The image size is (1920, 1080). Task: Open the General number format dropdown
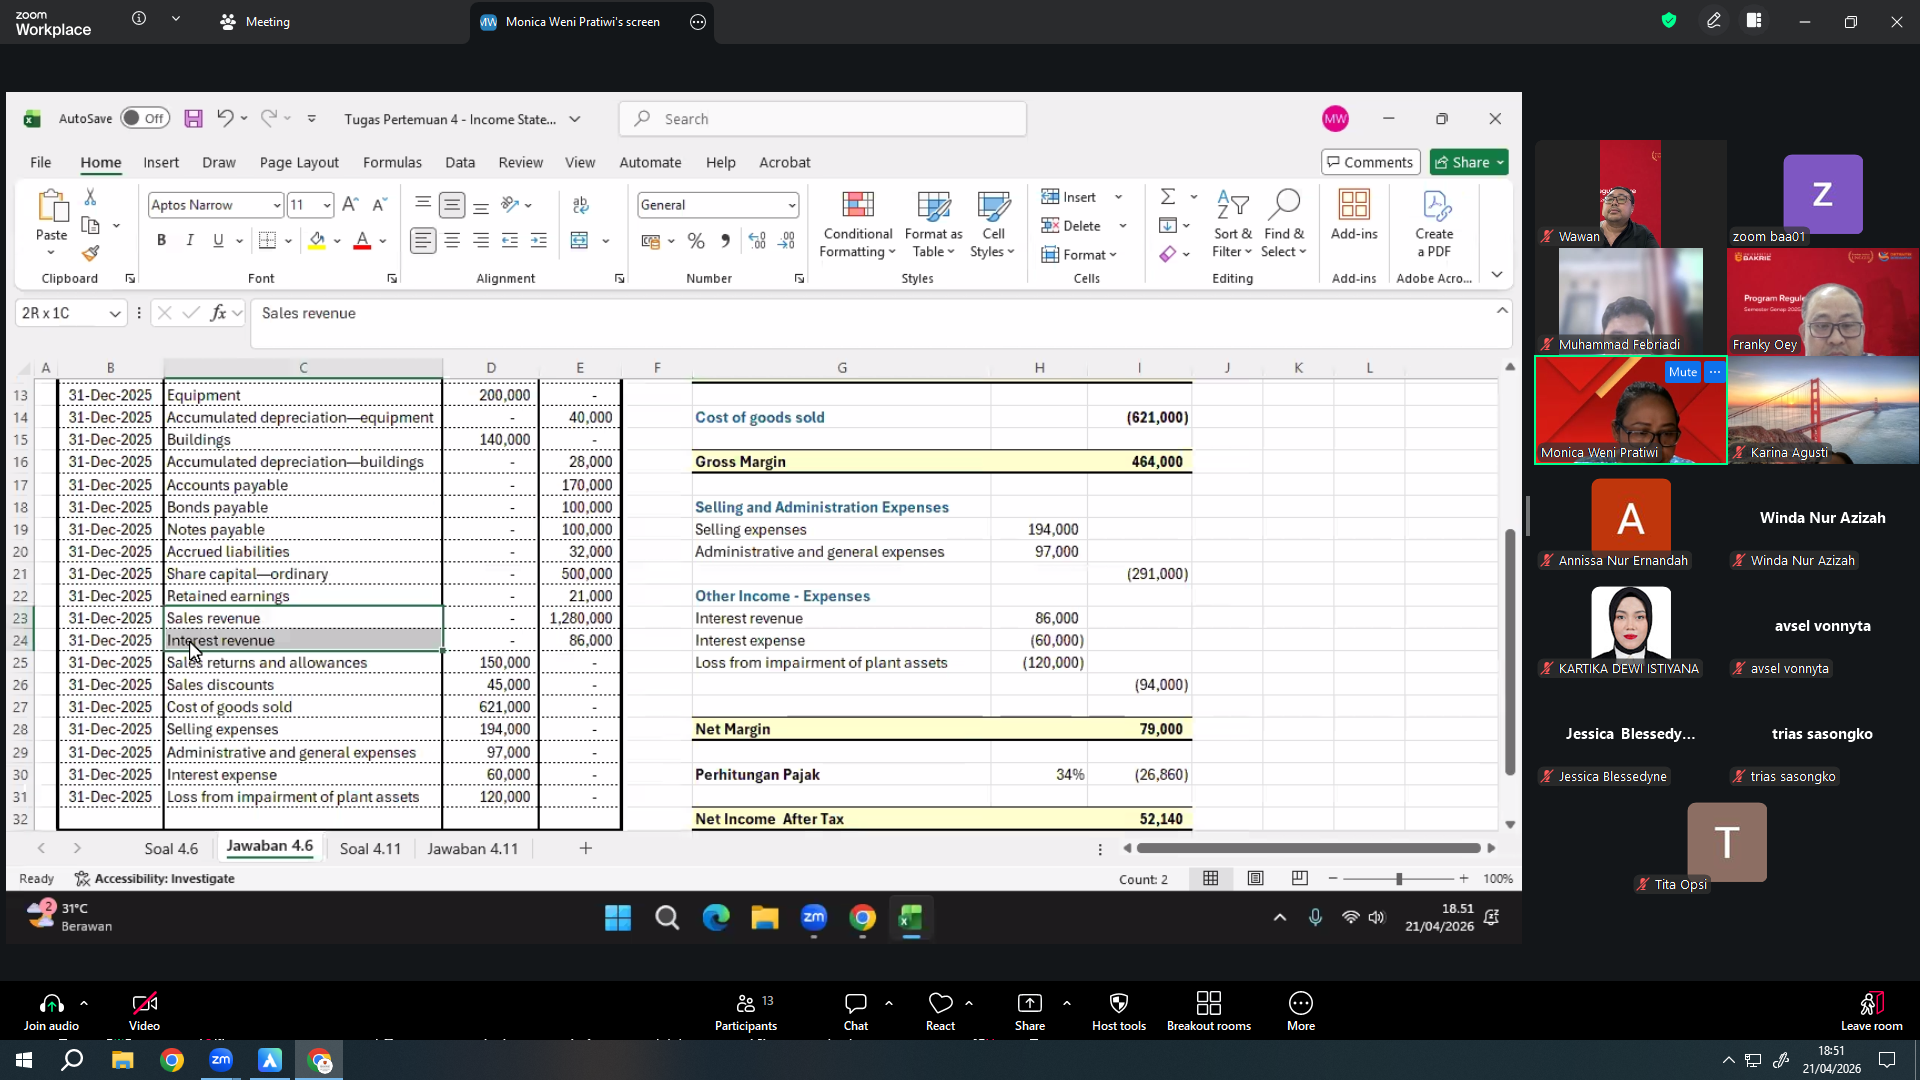[791, 205]
